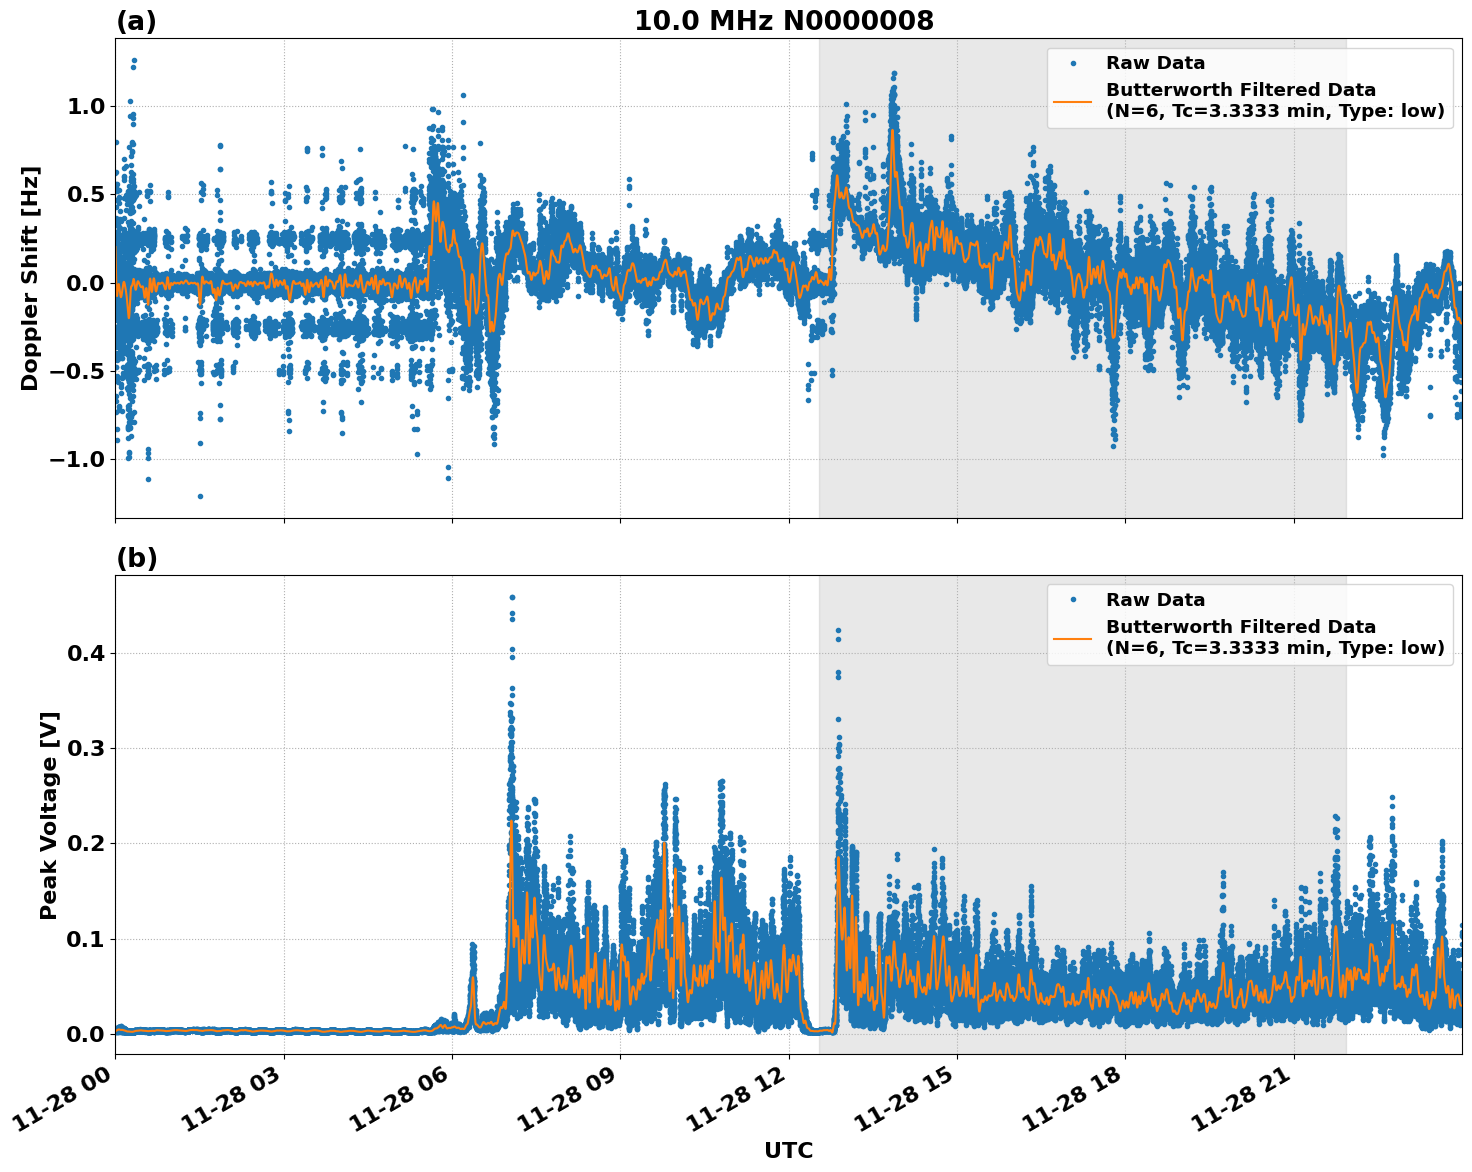Image resolution: width=1472 pixels, height=1172 pixels.
Task: Click the "0.5" tick on Doppler Shift axis
Action: click(86, 194)
